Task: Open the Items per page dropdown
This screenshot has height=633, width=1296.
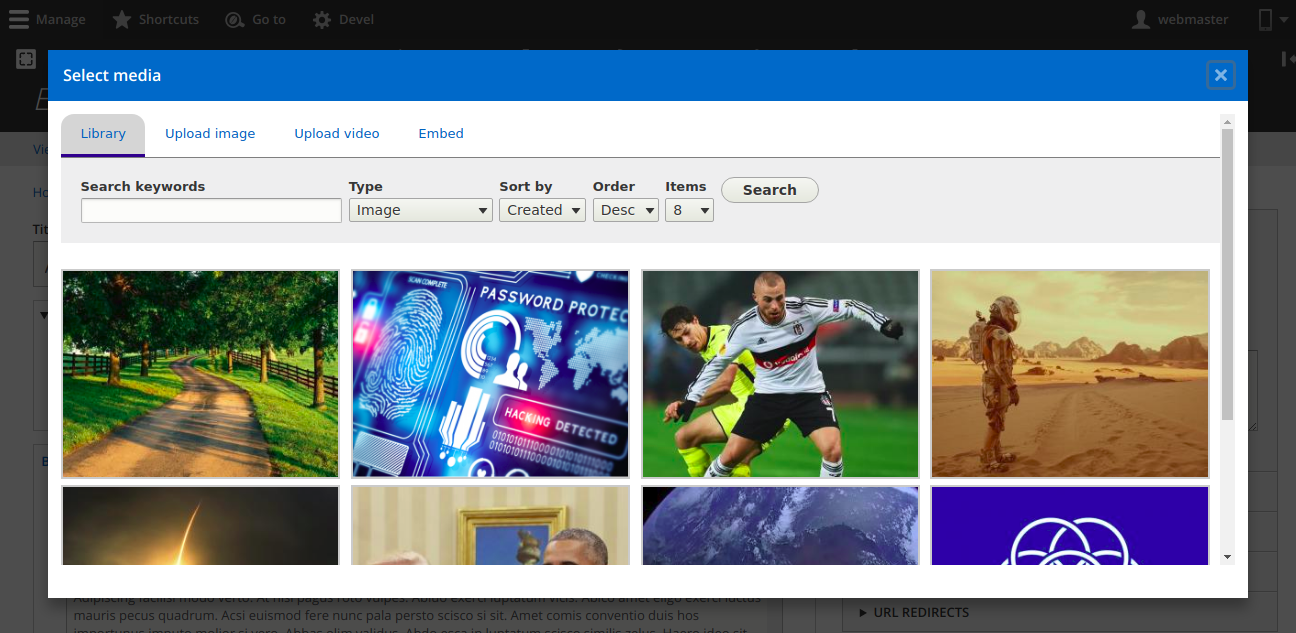Action: point(689,210)
